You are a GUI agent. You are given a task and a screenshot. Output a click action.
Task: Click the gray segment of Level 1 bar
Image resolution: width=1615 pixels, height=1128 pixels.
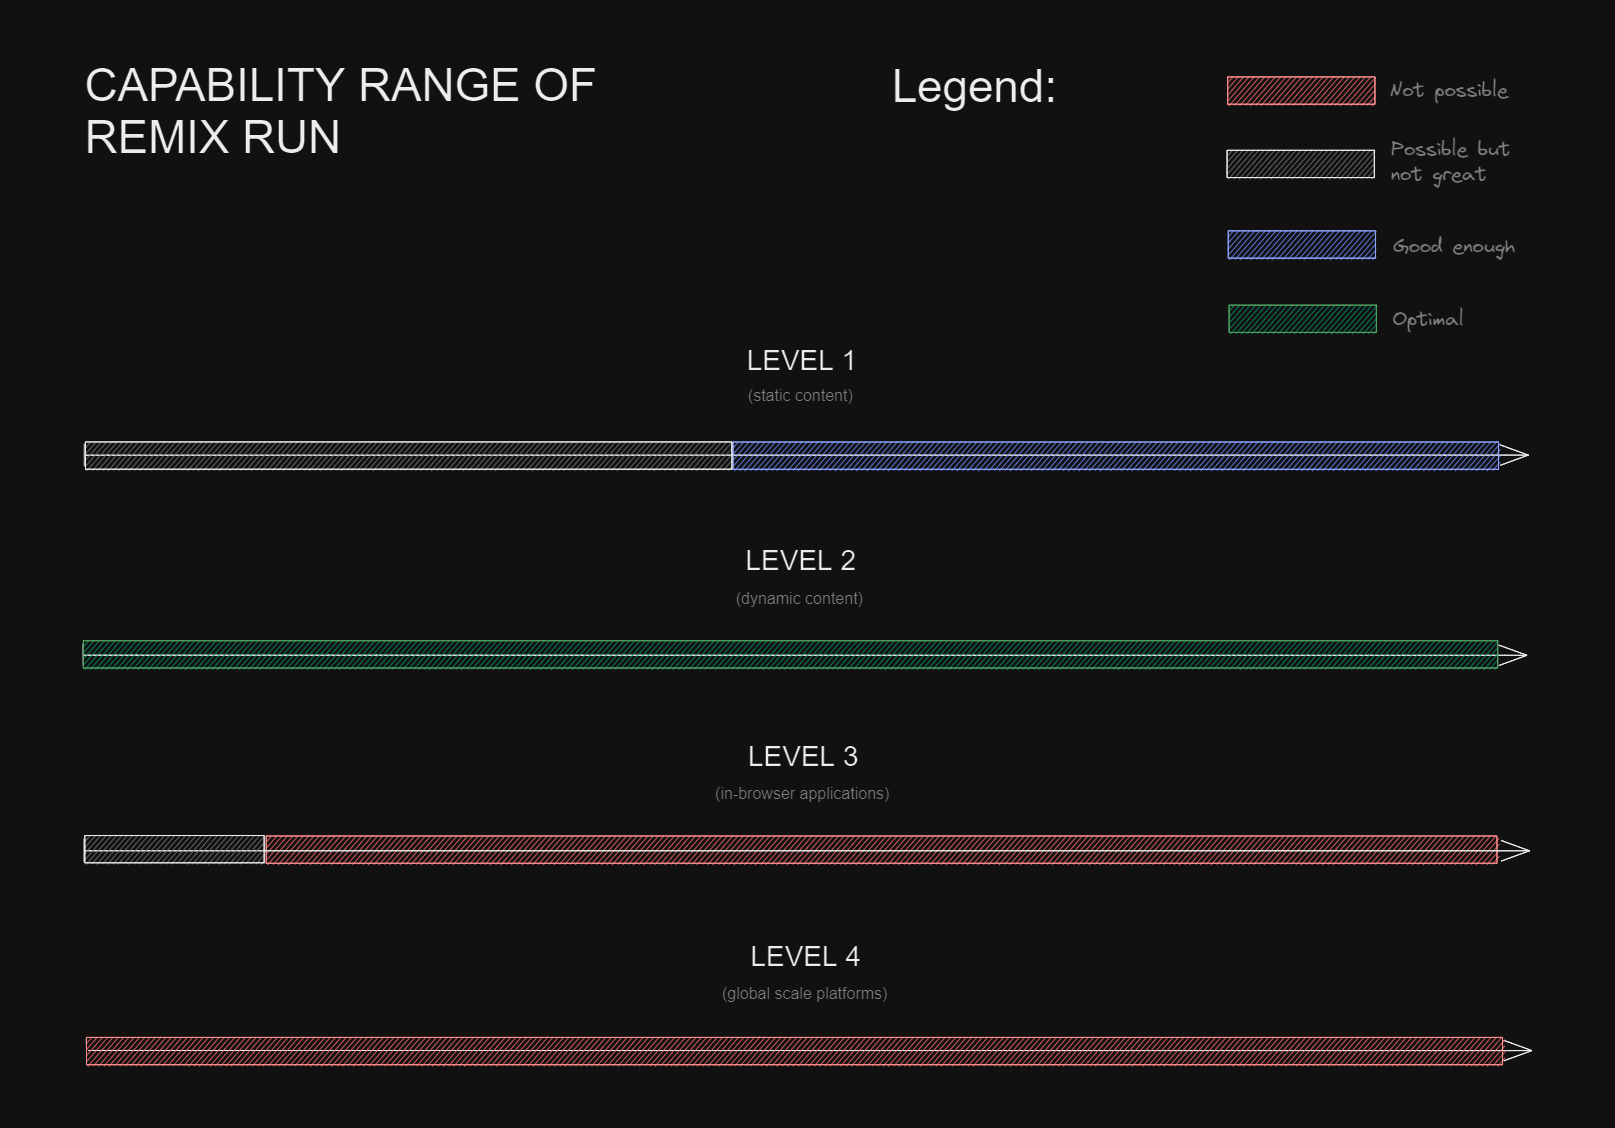point(408,456)
